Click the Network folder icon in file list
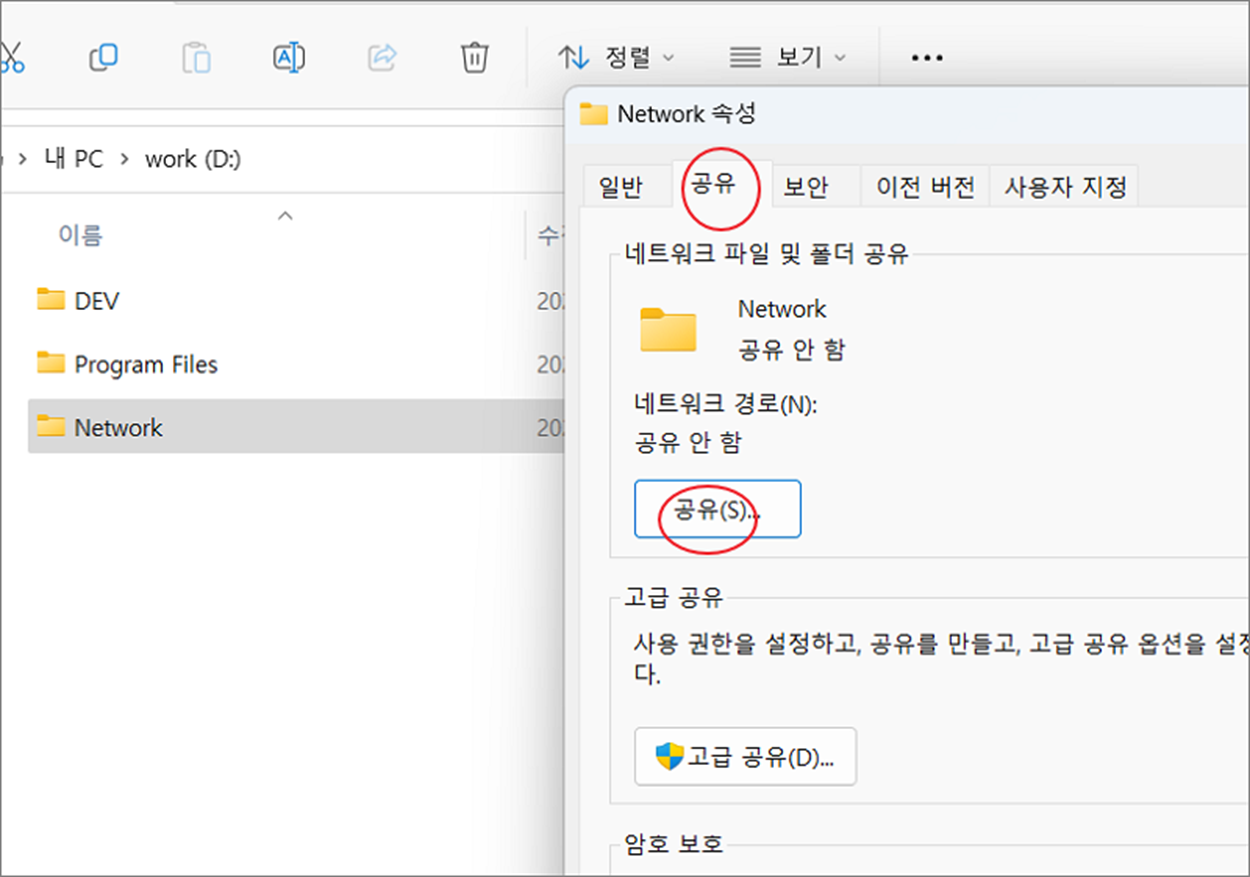This screenshot has width=1250, height=877. click(51, 426)
